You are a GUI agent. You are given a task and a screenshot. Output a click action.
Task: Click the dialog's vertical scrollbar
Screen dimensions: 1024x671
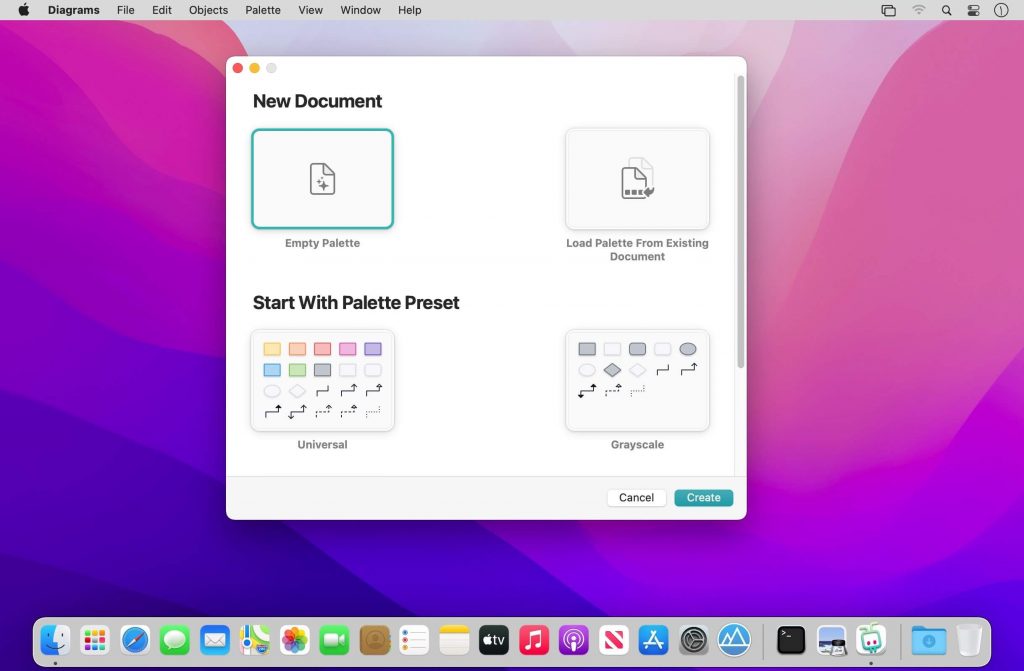click(x=740, y=220)
